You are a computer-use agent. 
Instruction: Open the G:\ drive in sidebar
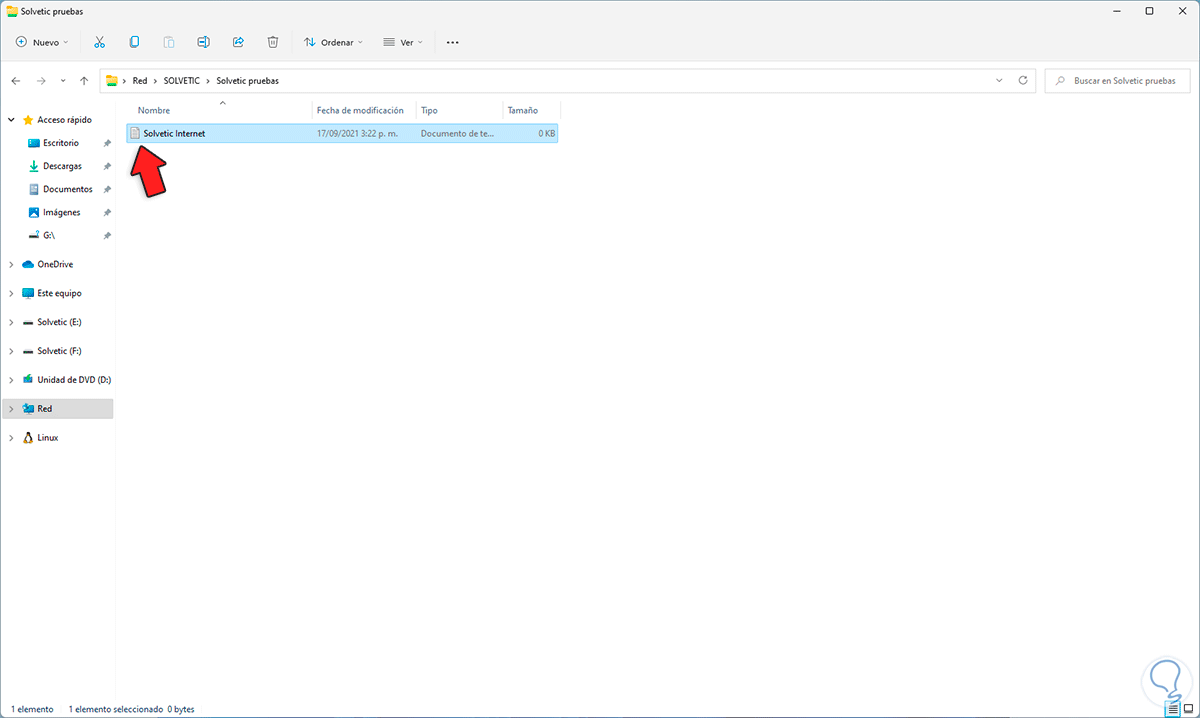click(x=49, y=235)
